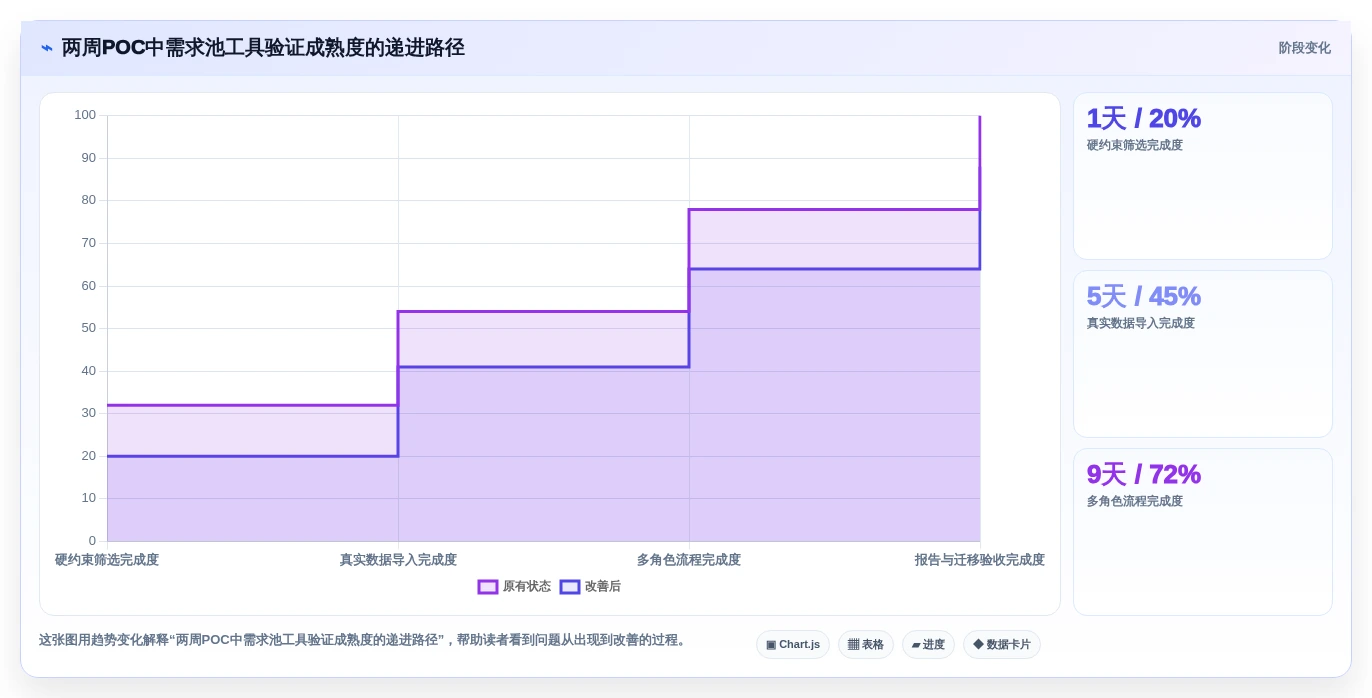1372x698 pixels.
Task: Click x-axis label 多角色流程完成度
Action: (689, 560)
